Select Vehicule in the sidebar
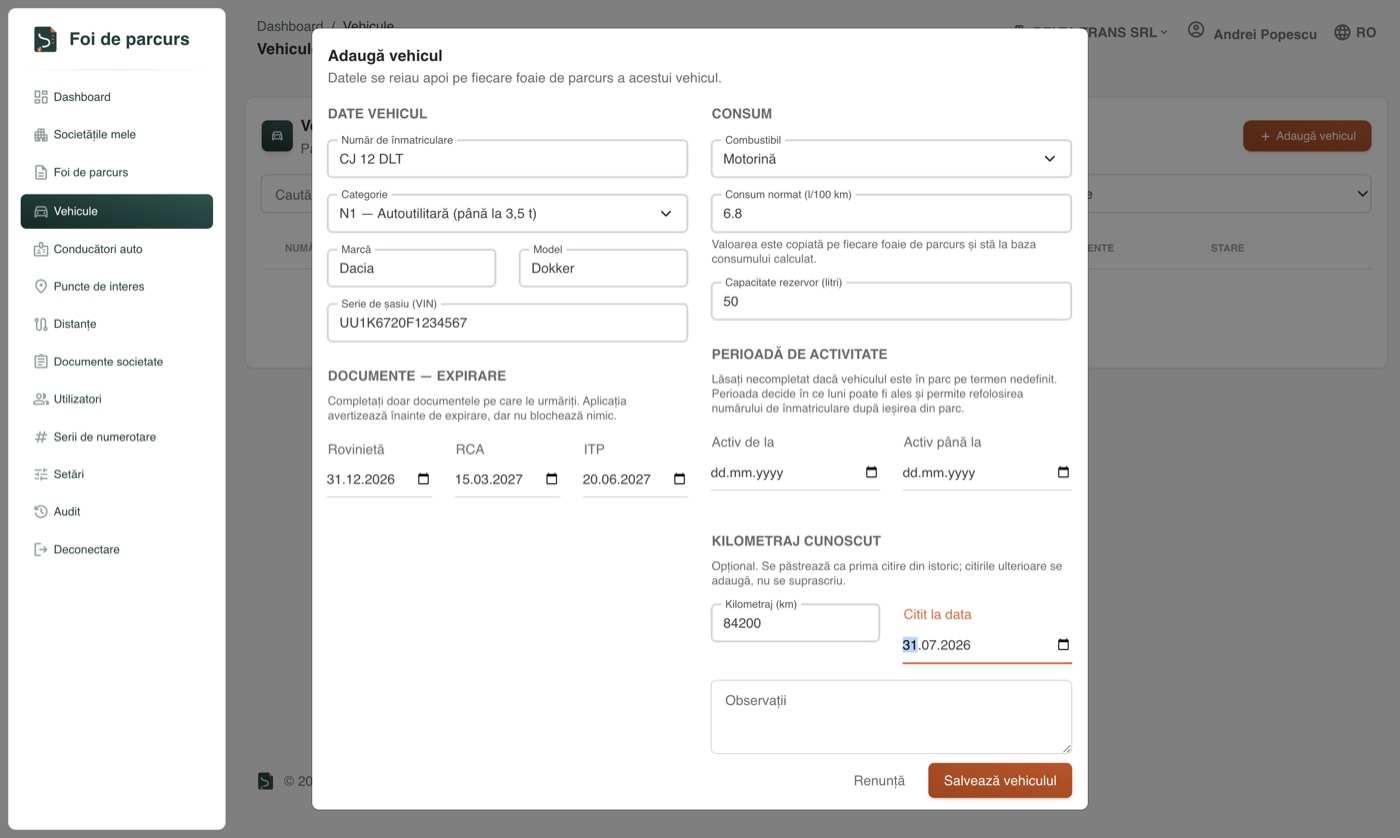 tap(117, 211)
